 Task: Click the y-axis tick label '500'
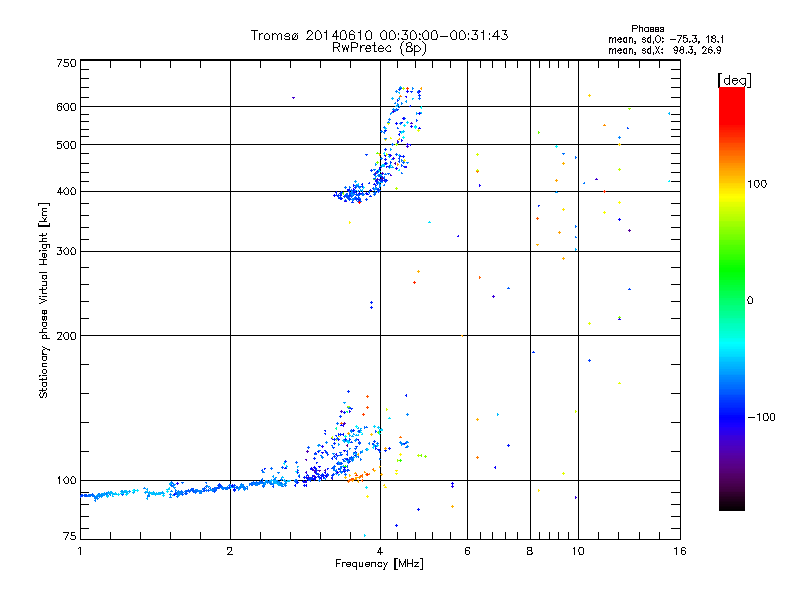[66, 145]
